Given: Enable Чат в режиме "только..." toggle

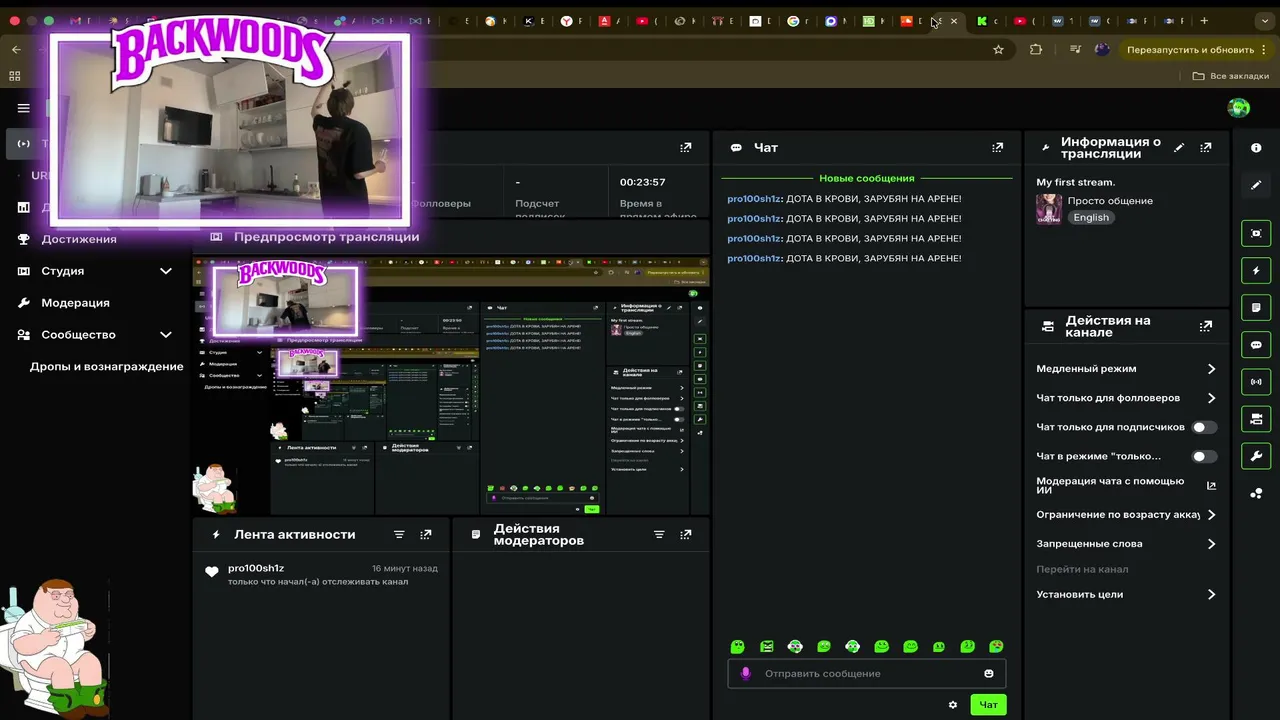Looking at the screenshot, I should tap(1204, 456).
